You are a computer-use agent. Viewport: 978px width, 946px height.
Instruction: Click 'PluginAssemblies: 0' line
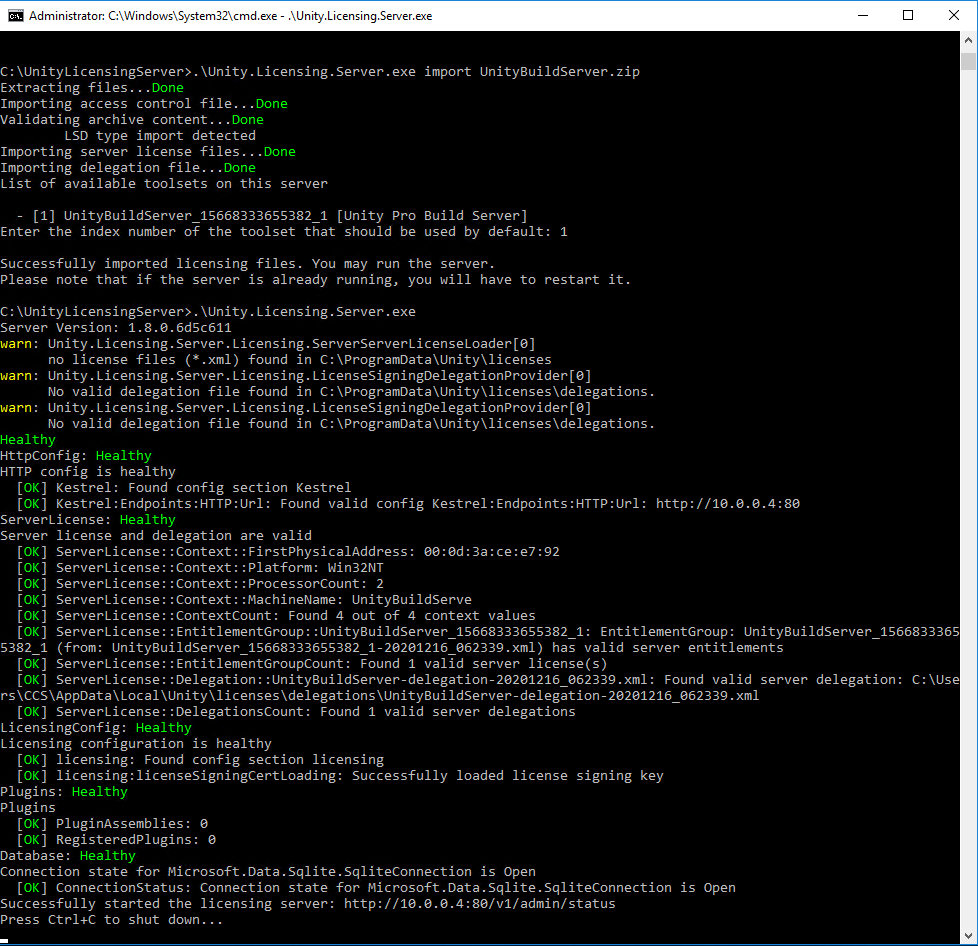coord(112,824)
